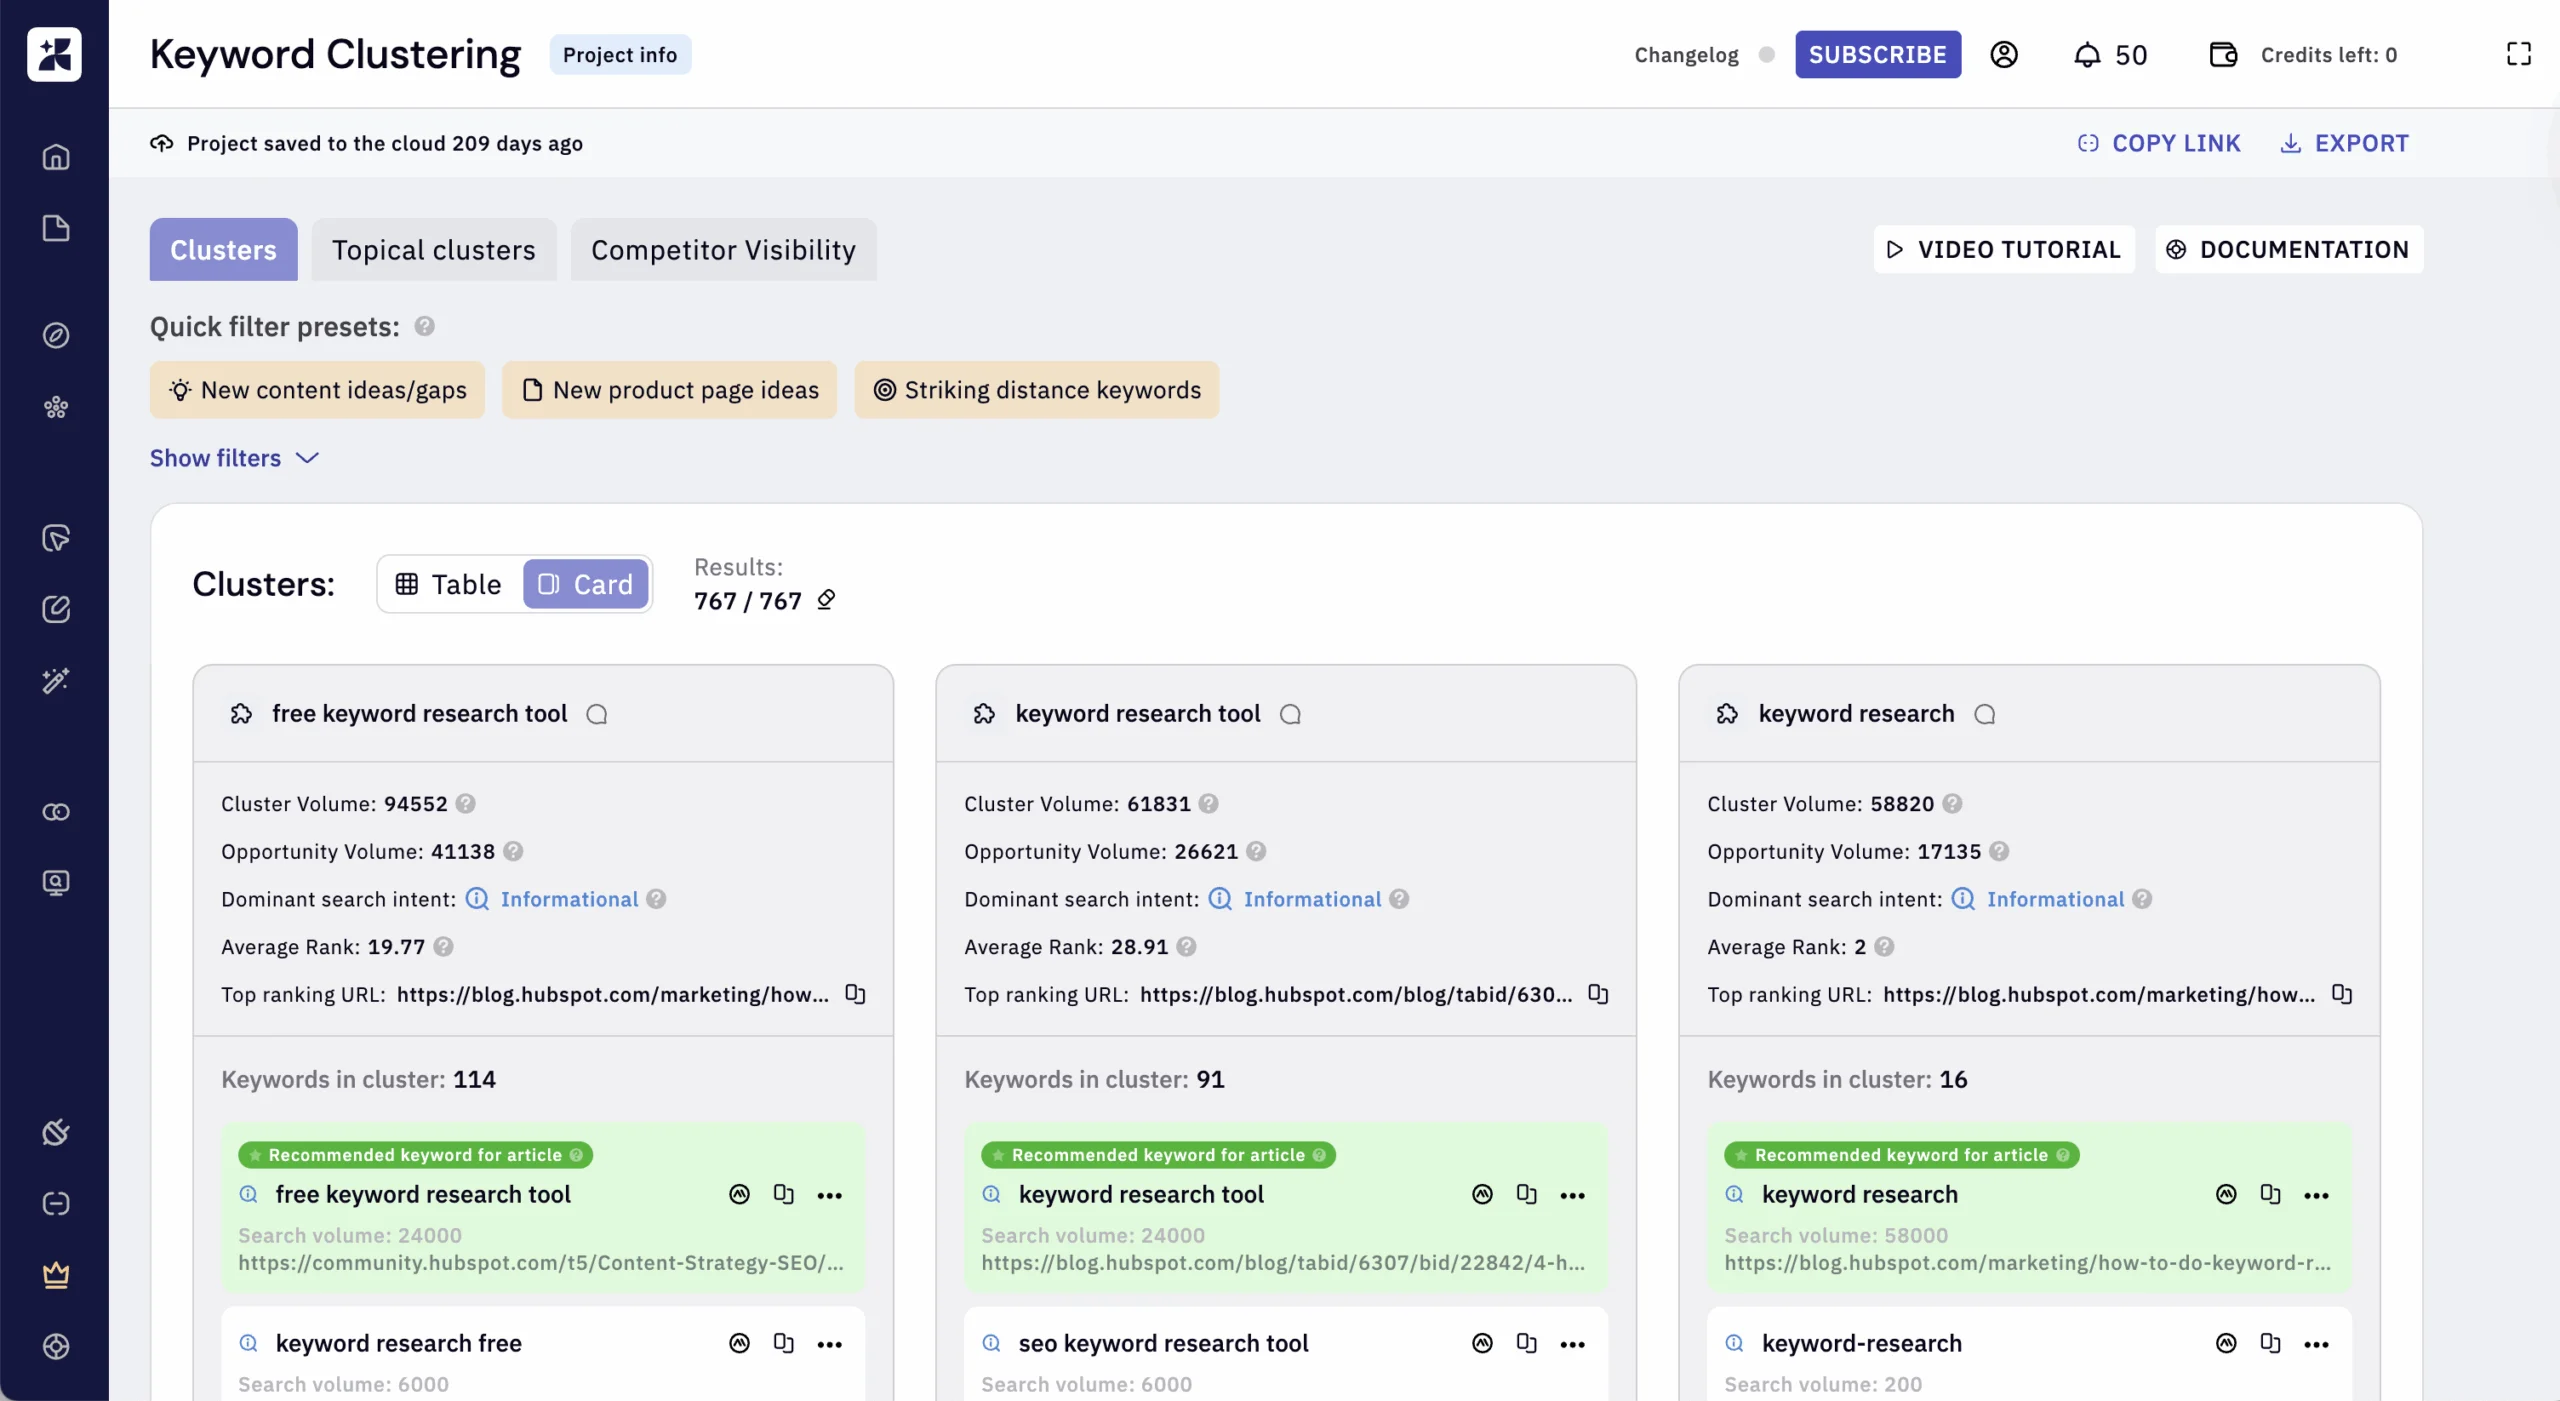Enter fullscreen using the top-right expand icon
2560x1401 pixels.
(x=2518, y=54)
